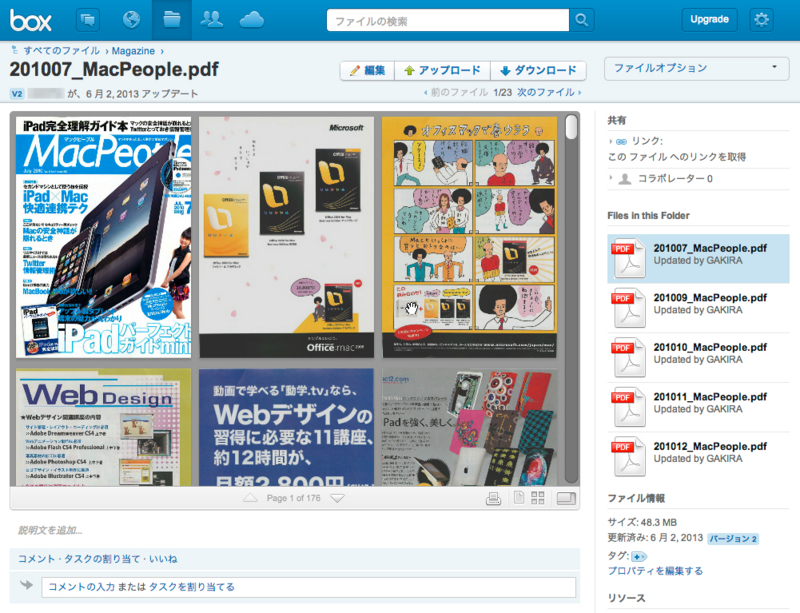Click PDF icon of 201012_MacPeople.pdf
800x613 pixels.
[628, 456]
